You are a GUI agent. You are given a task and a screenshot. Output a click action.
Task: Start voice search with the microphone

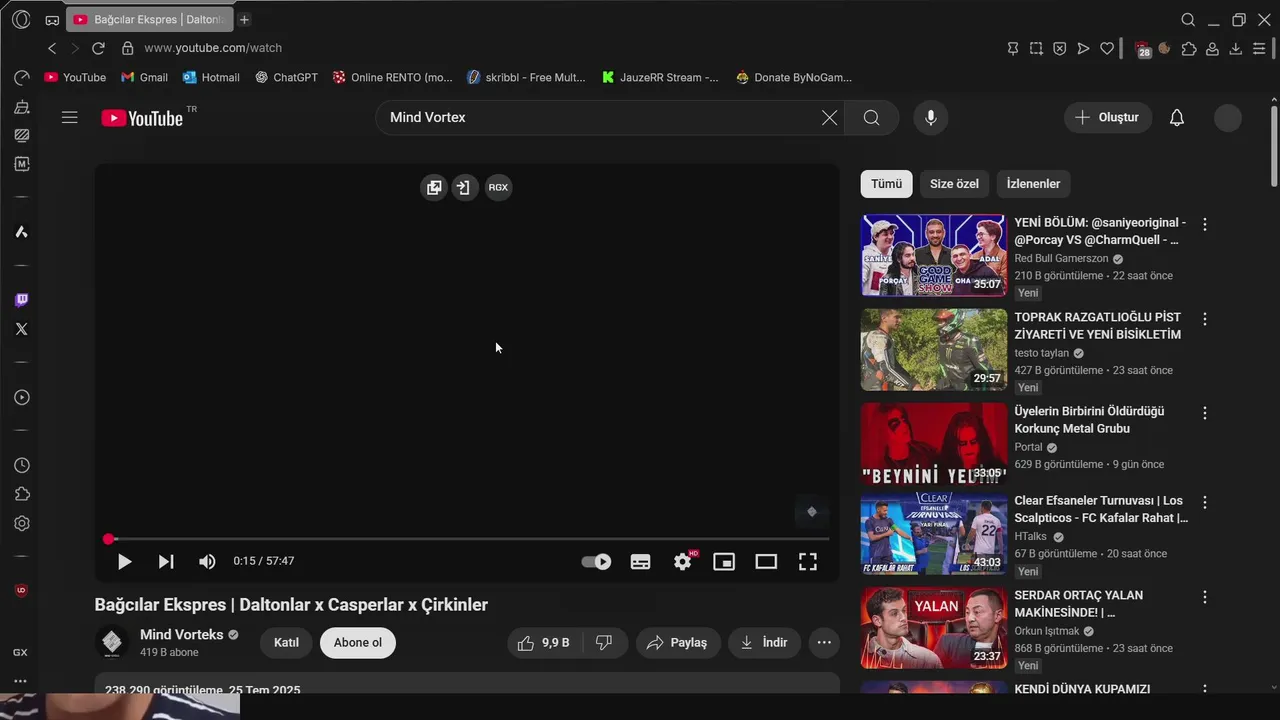click(x=931, y=117)
